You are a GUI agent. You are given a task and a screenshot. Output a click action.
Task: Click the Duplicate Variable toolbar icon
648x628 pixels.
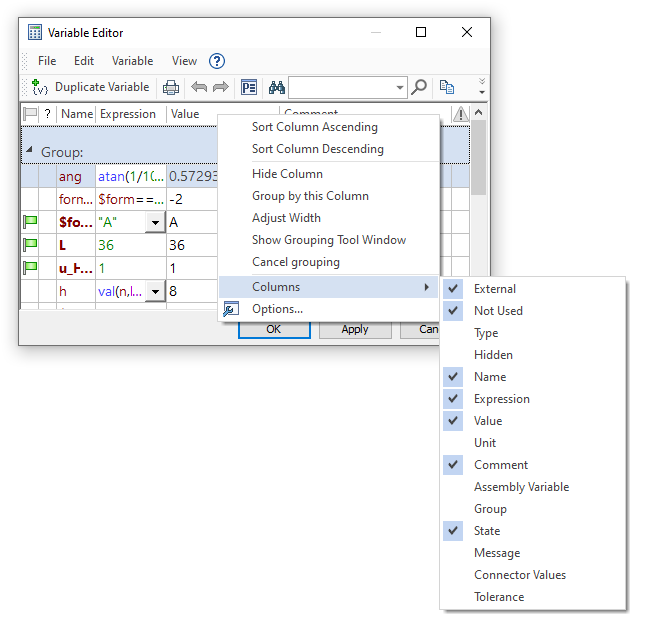point(40,87)
